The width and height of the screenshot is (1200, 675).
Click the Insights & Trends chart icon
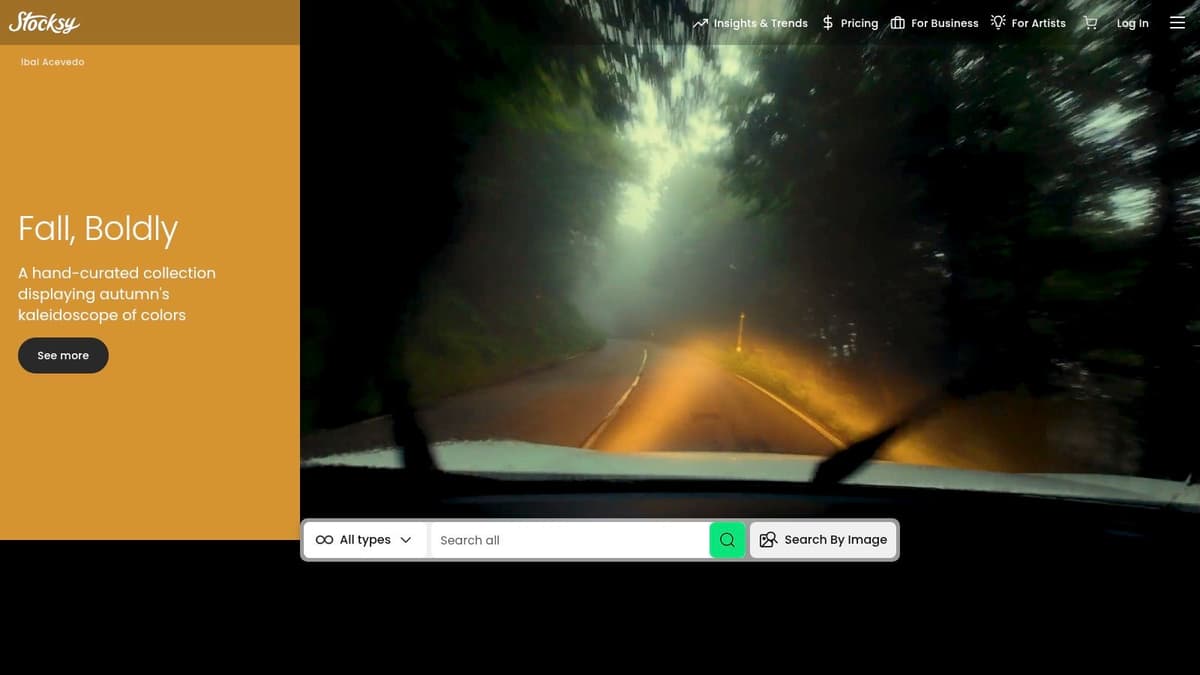[700, 23]
